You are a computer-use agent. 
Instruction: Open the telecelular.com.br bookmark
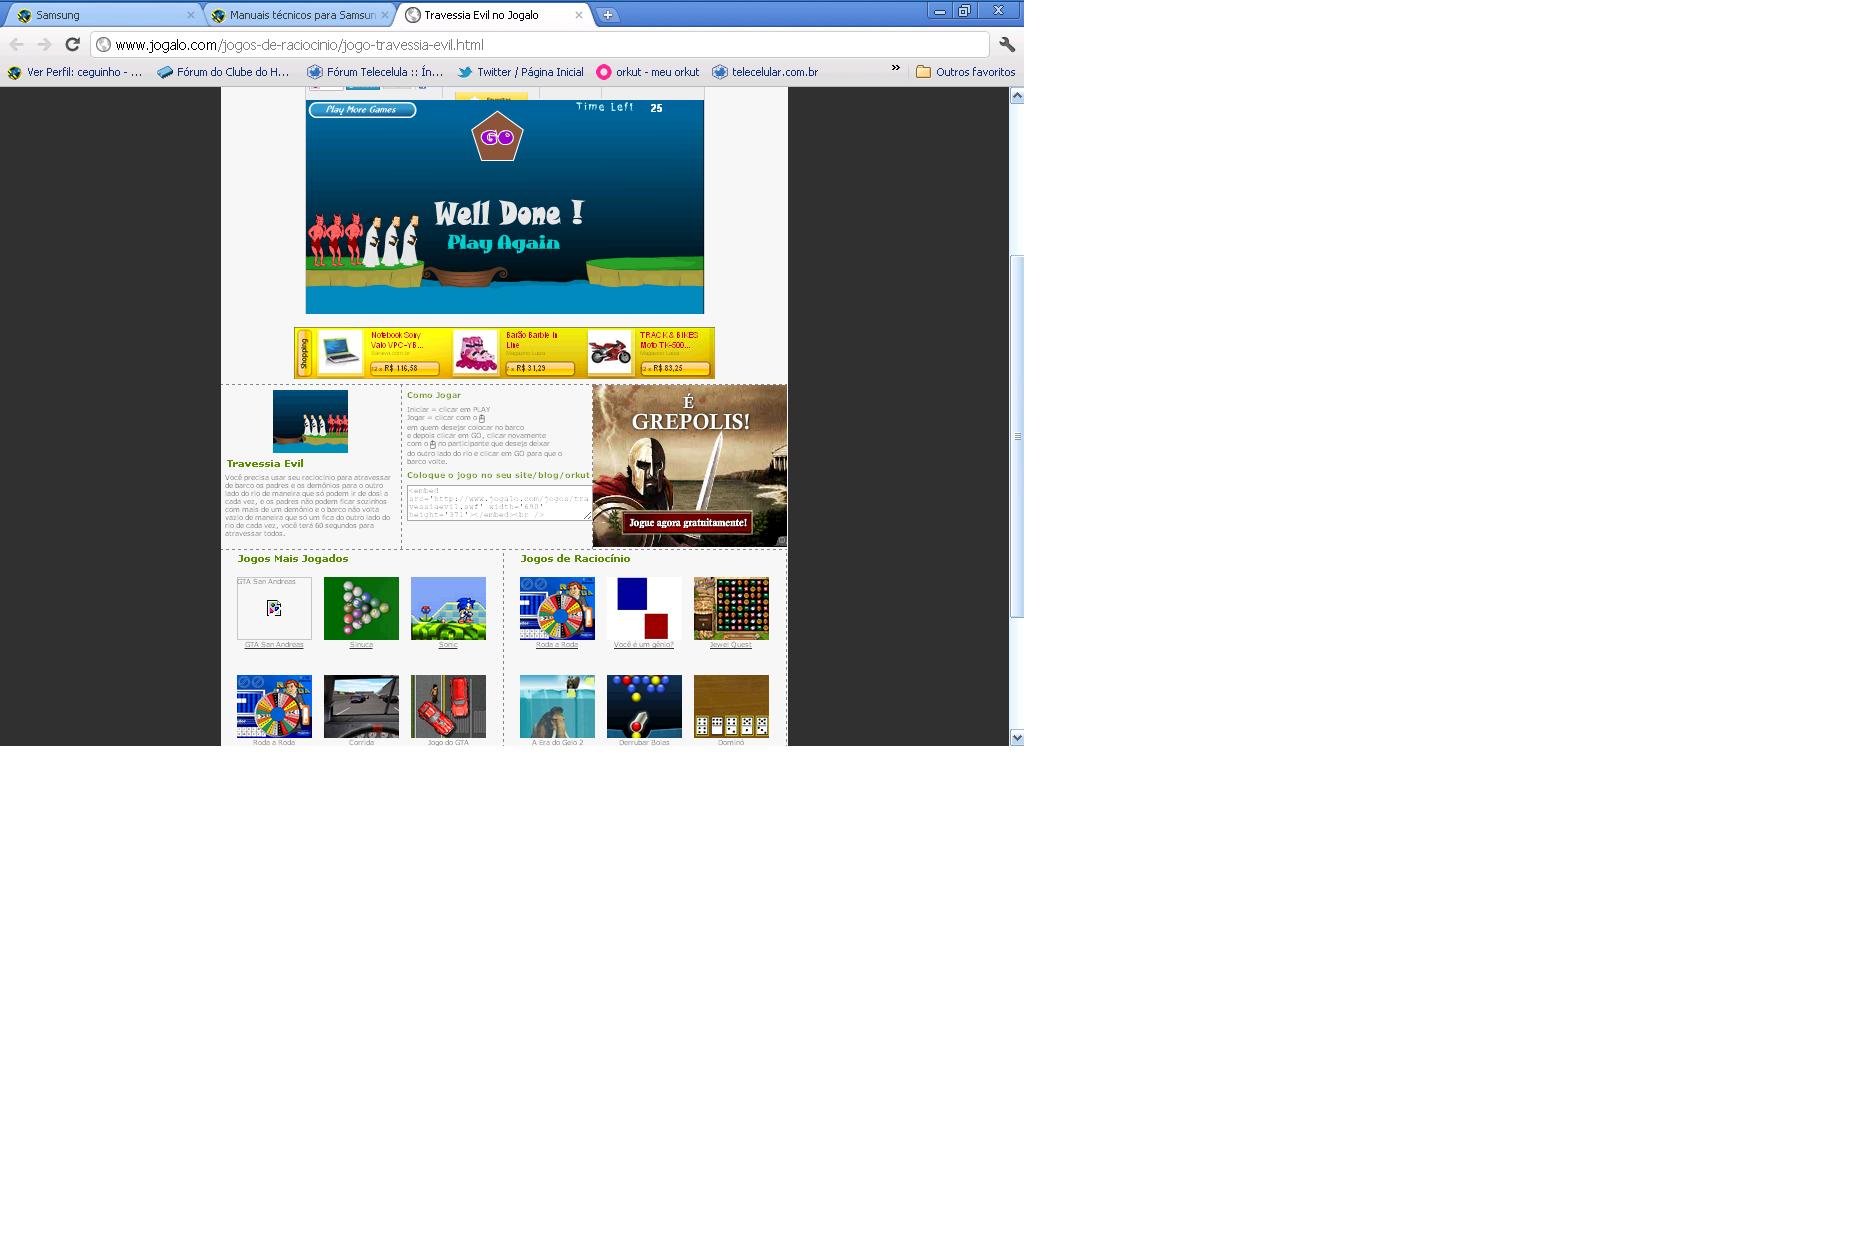[766, 72]
